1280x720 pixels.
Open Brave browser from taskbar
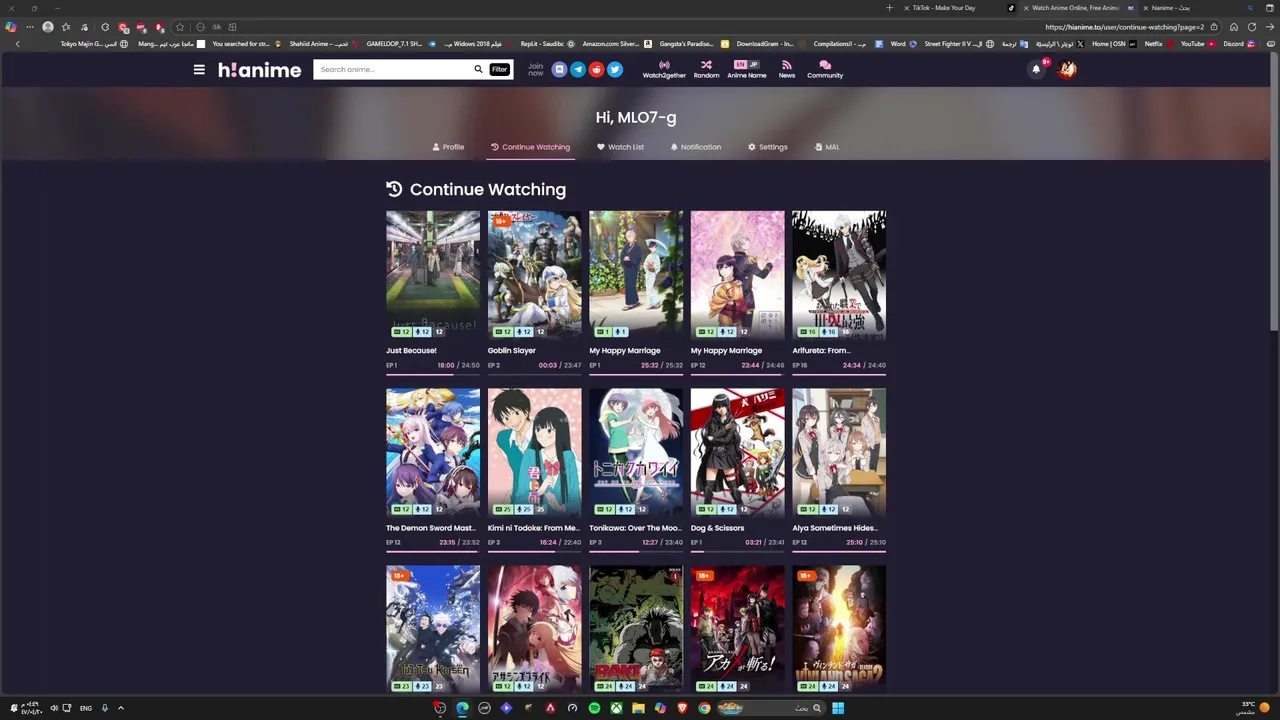(x=683, y=708)
